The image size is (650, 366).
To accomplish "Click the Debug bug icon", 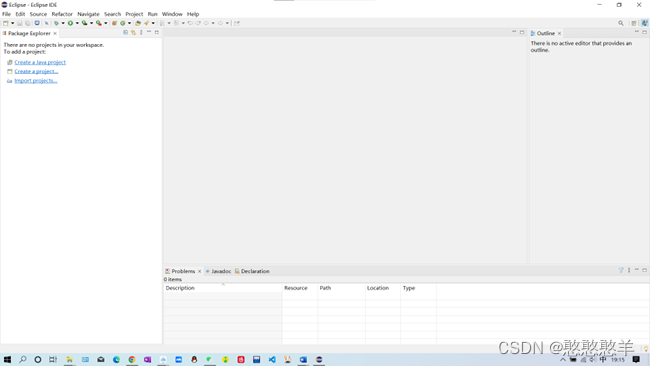I will pyautogui.click(x=56, y=23).
